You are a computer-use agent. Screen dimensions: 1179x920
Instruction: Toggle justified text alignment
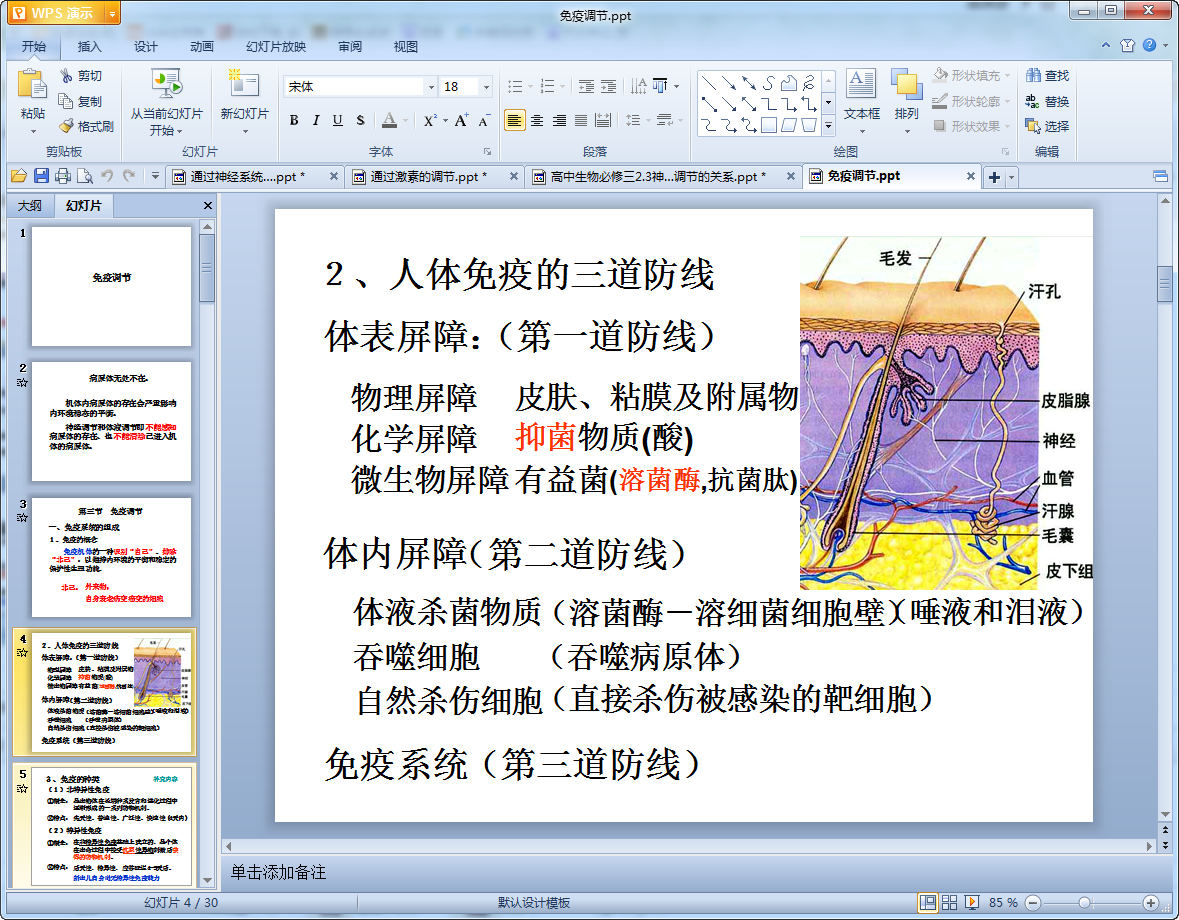tap(581, 120)
